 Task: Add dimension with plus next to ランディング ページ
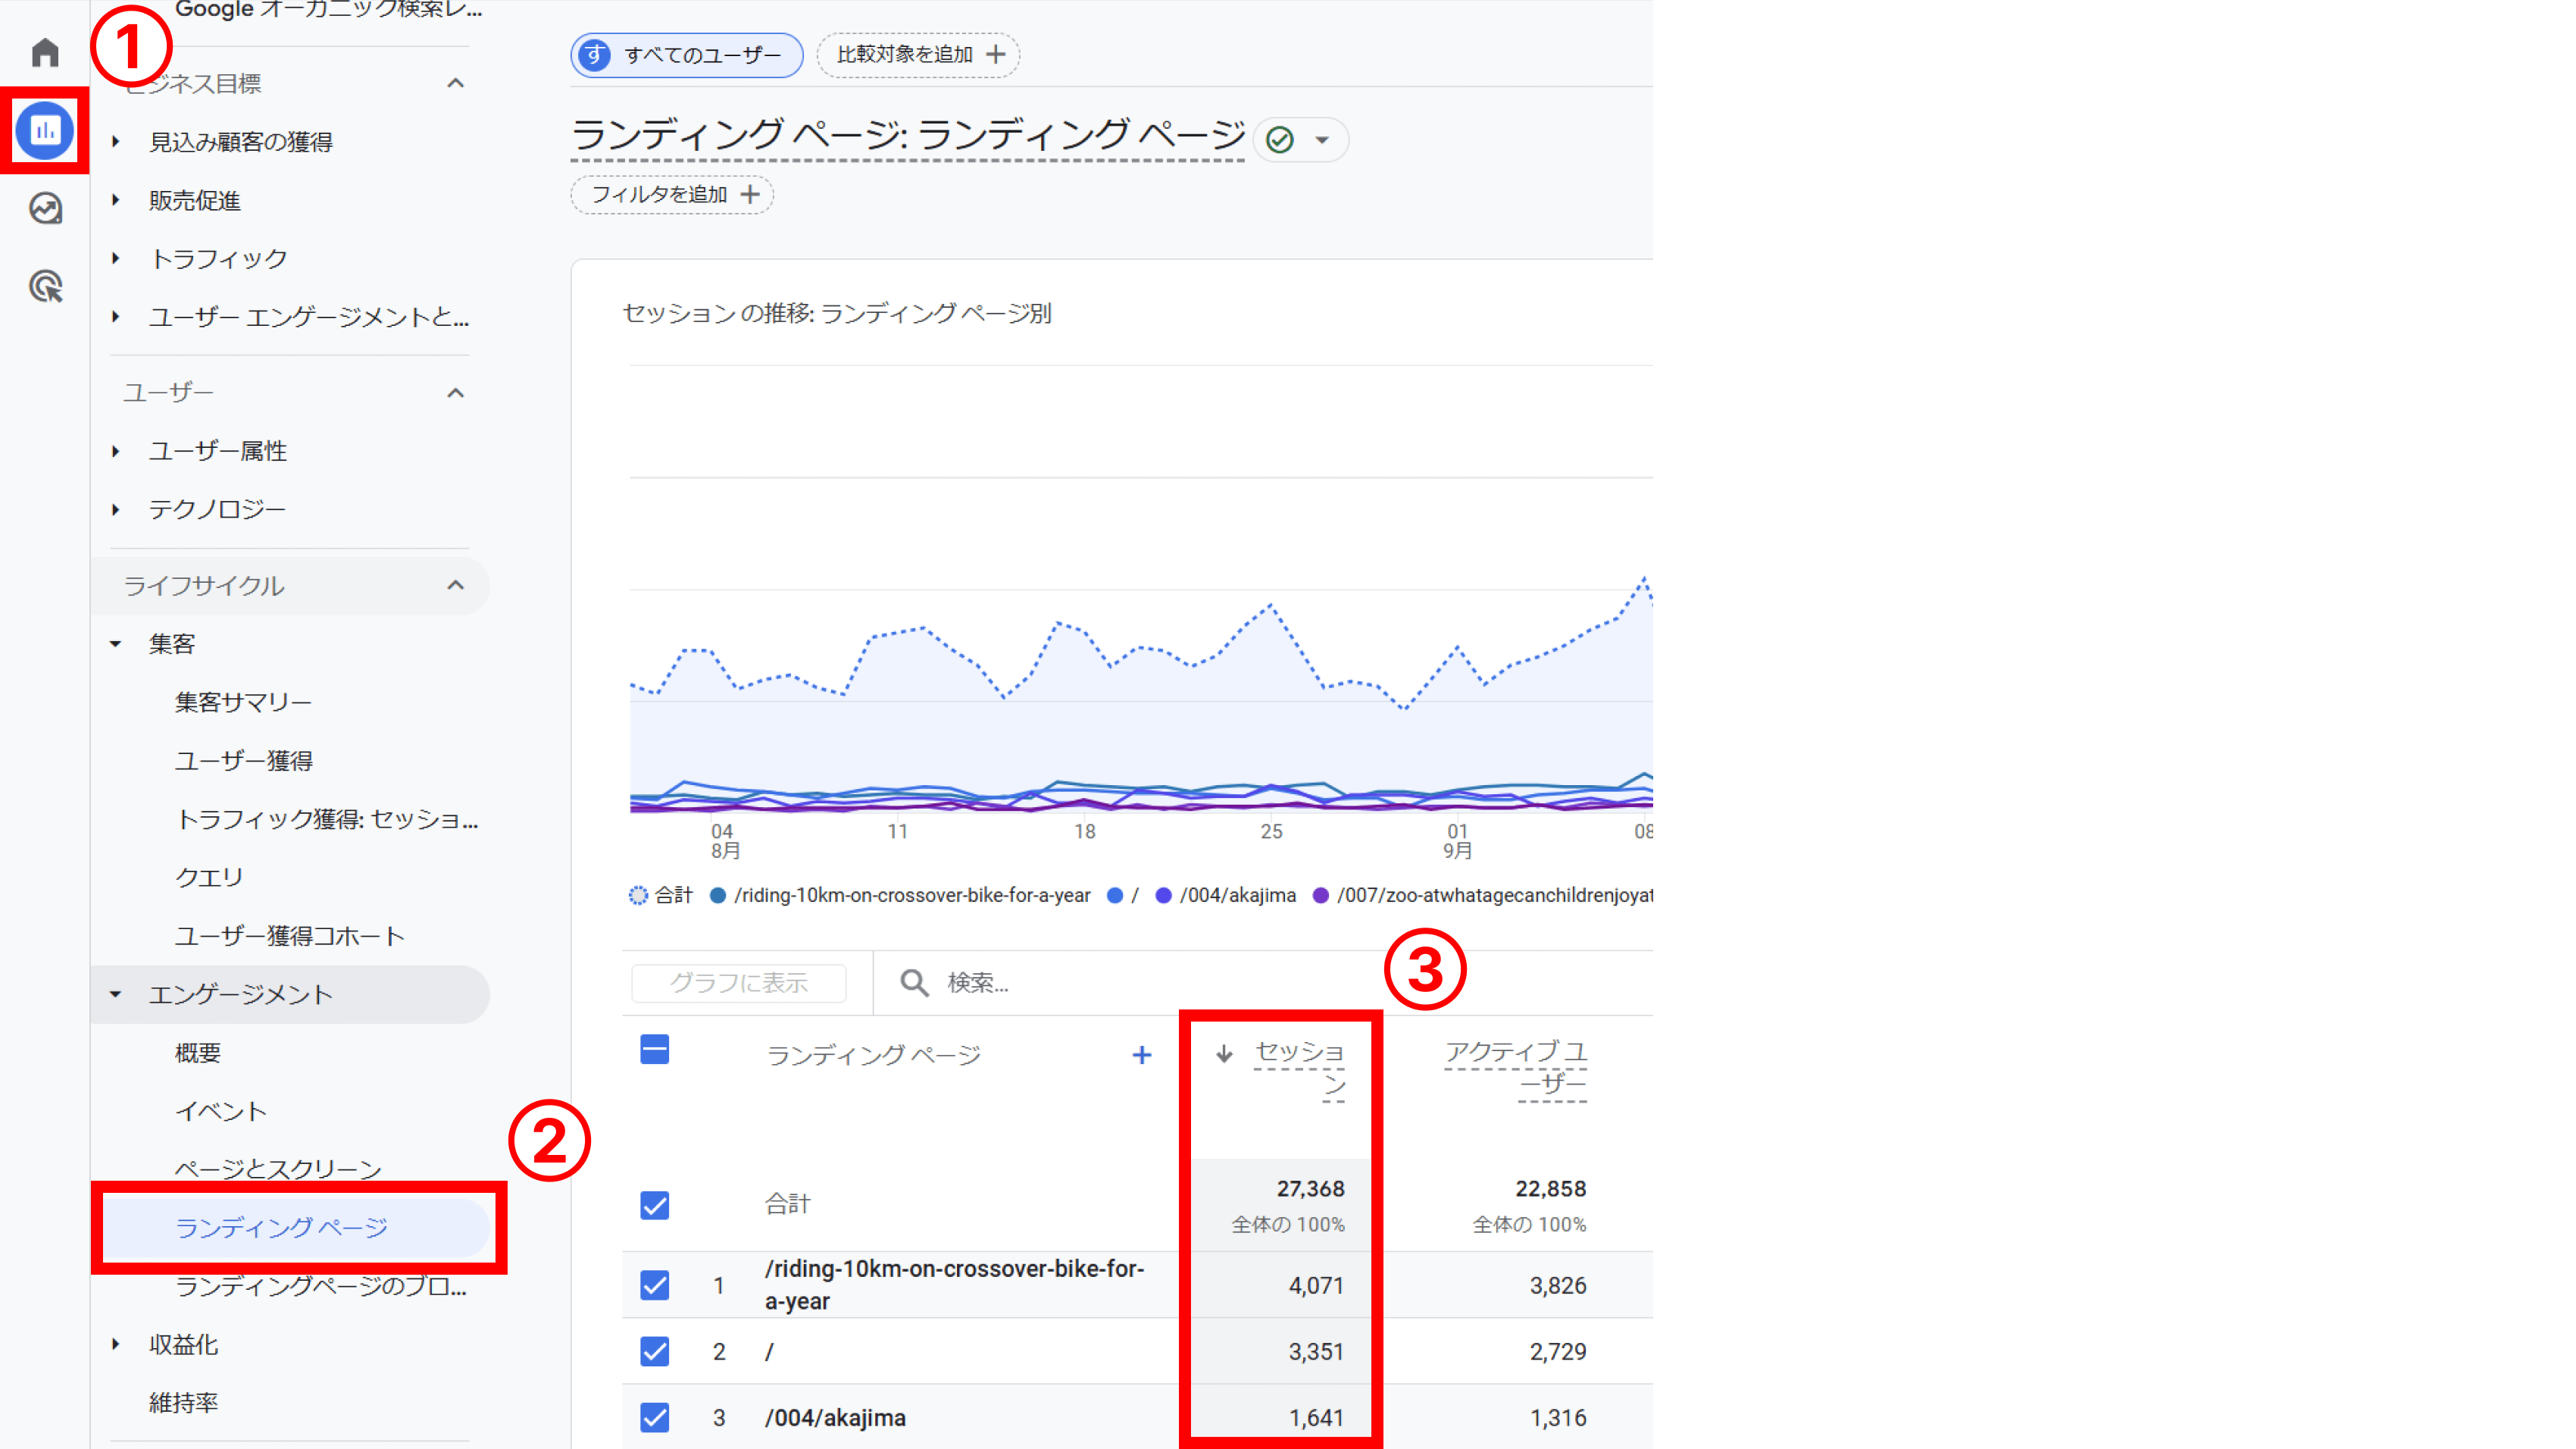1141,1054
